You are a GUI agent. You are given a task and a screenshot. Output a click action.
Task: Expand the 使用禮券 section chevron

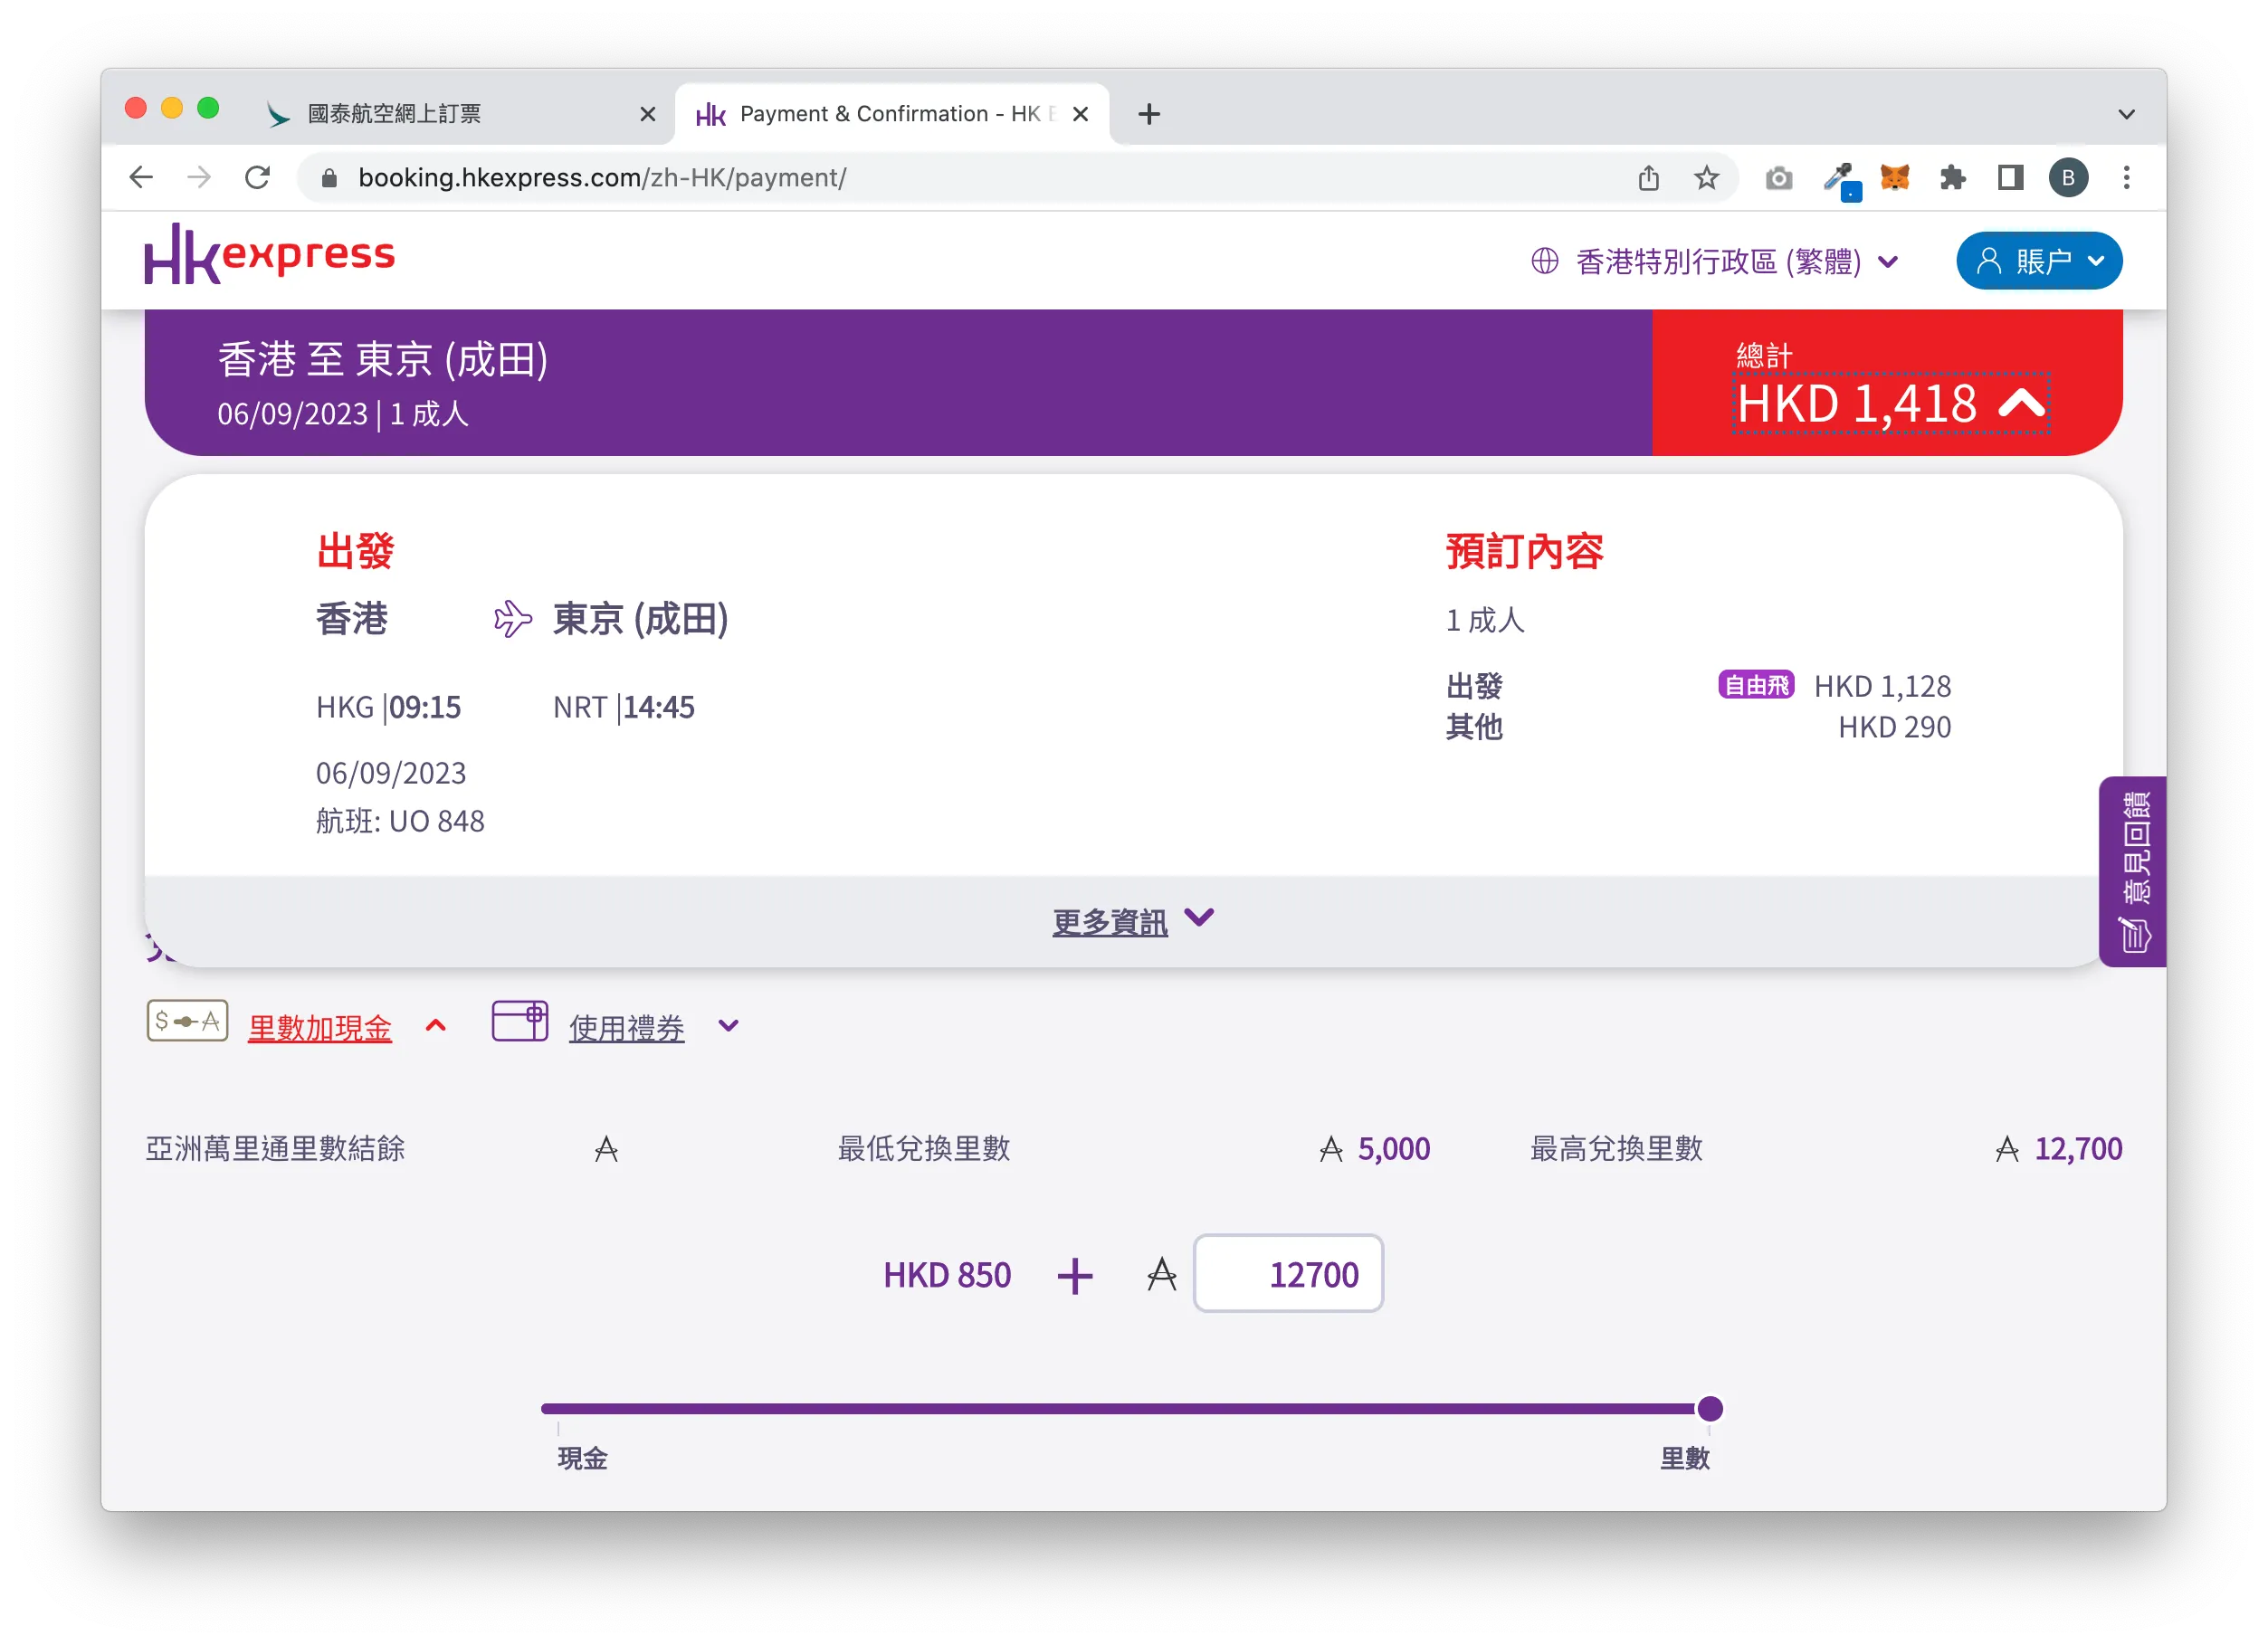coord(728,1026)
